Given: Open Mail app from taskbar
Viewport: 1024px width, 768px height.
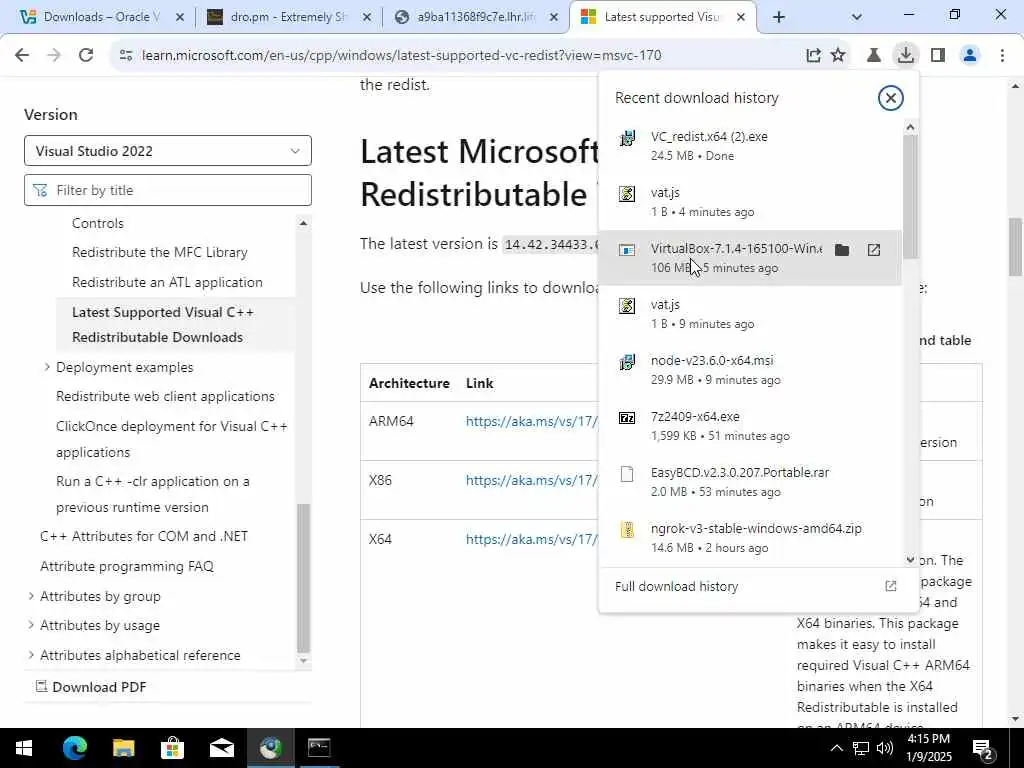Looking at the screenshot, I should 222,748.
